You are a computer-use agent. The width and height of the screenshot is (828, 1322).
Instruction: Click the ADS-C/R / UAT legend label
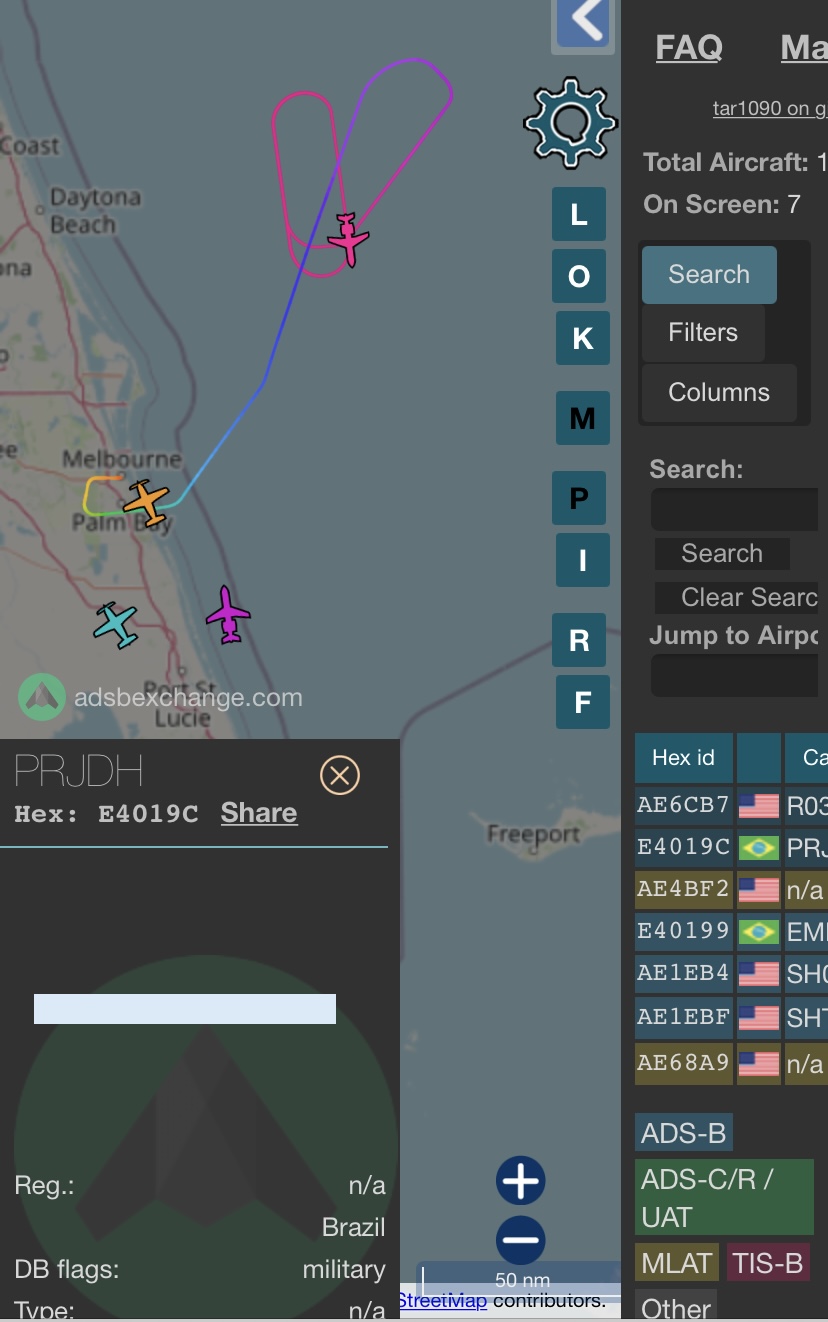724,1198
